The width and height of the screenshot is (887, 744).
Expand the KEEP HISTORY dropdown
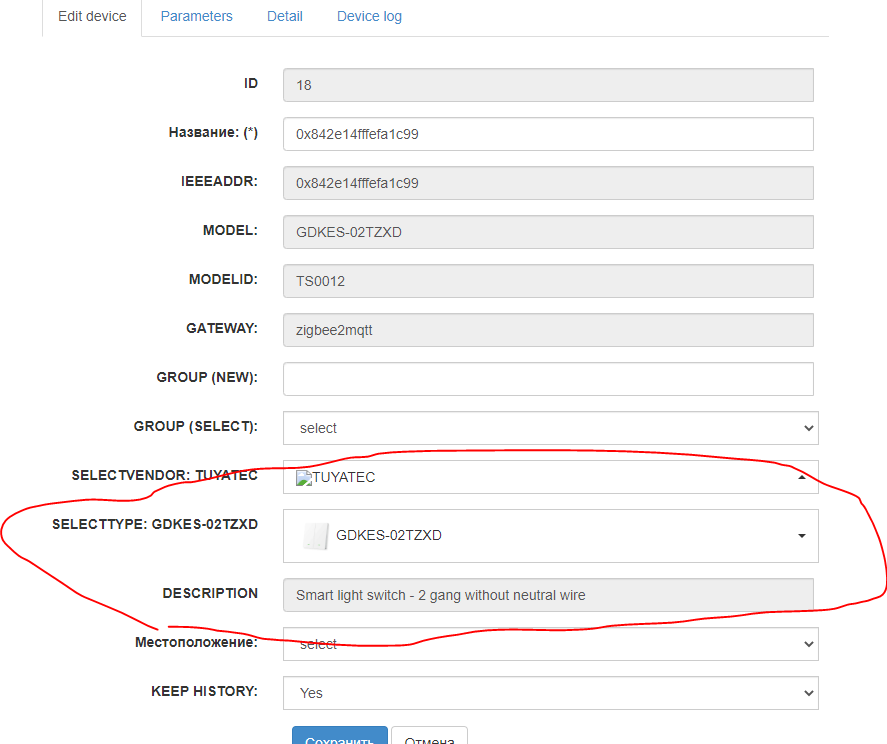point(550,692)
